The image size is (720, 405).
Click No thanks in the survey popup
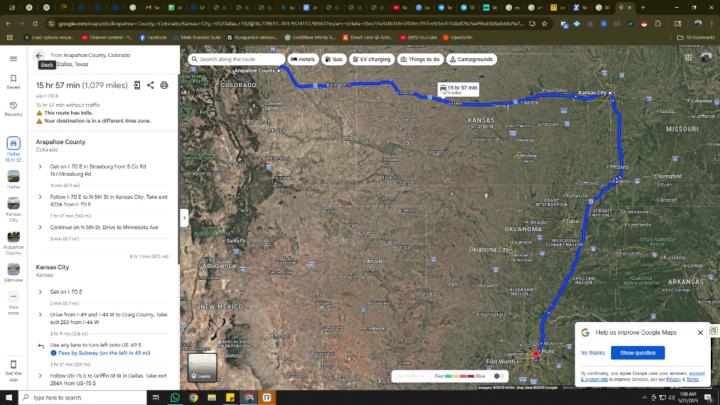(x=592, y=353)
